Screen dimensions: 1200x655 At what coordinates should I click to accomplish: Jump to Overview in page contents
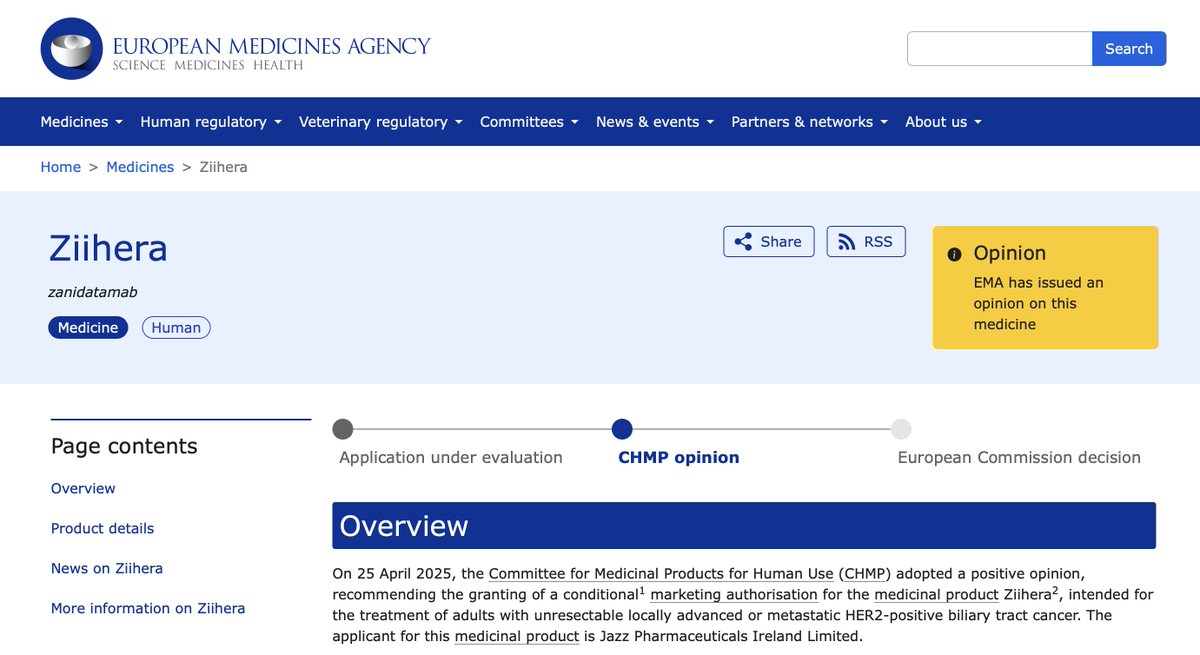(83, 488)
